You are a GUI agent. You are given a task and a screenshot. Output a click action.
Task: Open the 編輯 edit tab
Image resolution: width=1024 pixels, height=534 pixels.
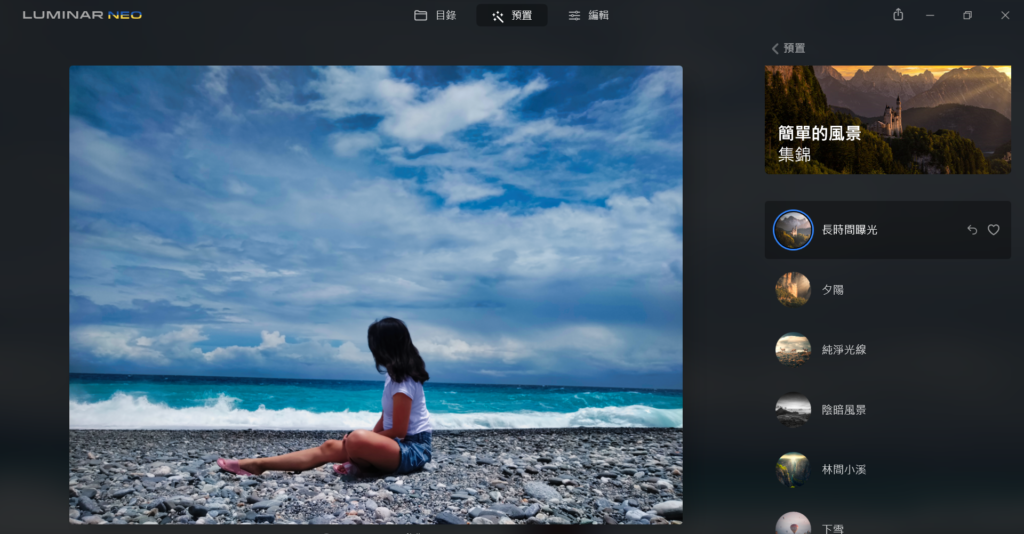click(588, 15)
